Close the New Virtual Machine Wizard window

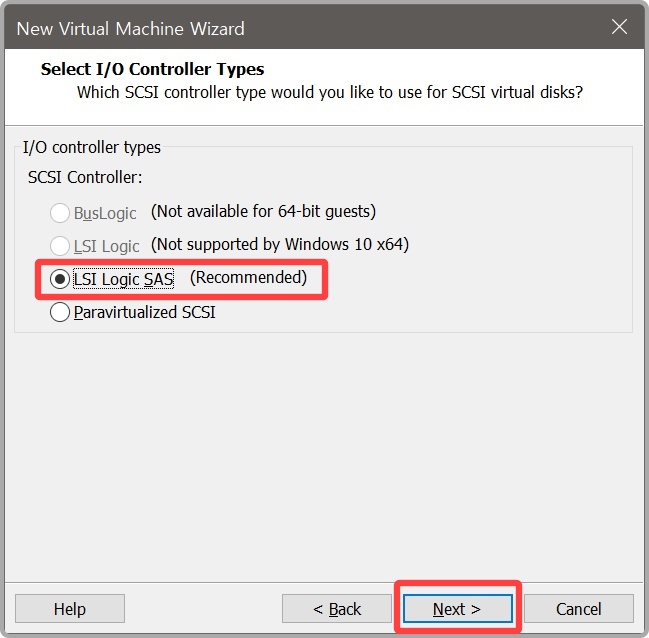(619, 27)
